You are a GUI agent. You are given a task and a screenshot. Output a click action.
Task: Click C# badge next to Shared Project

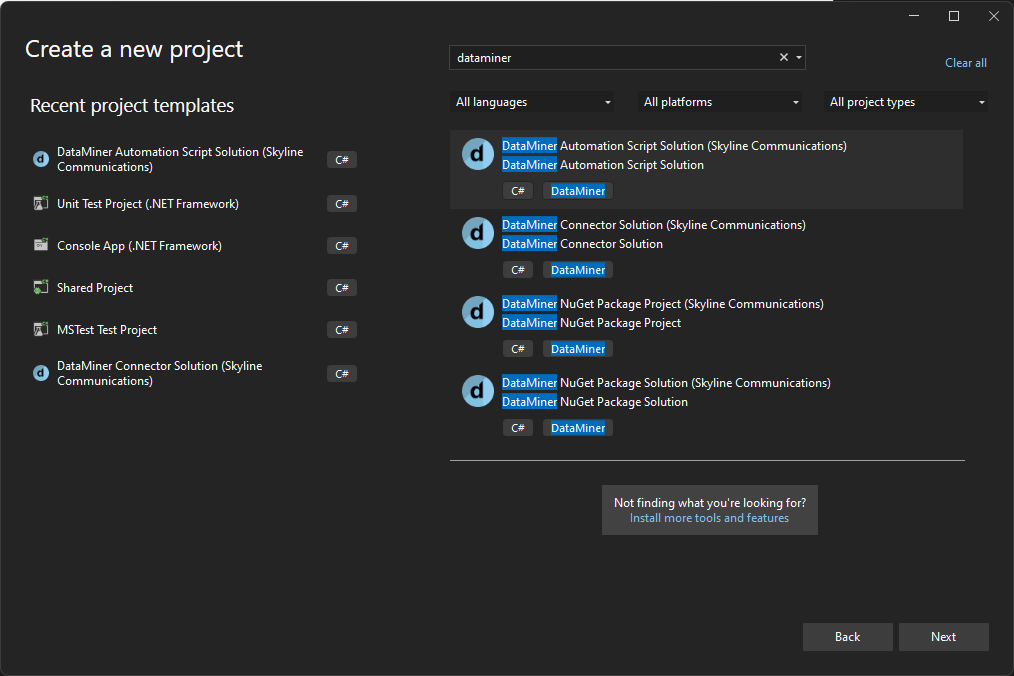point(342,288)
